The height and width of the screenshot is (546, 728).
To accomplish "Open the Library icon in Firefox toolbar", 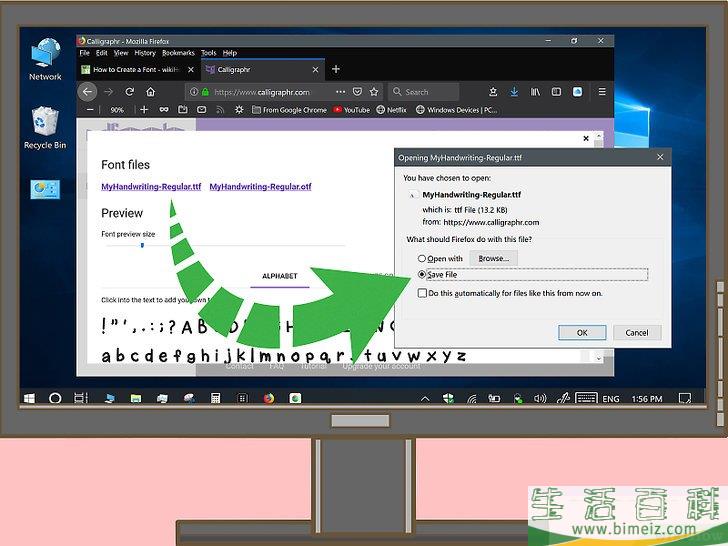I will (x=535, y=92).
